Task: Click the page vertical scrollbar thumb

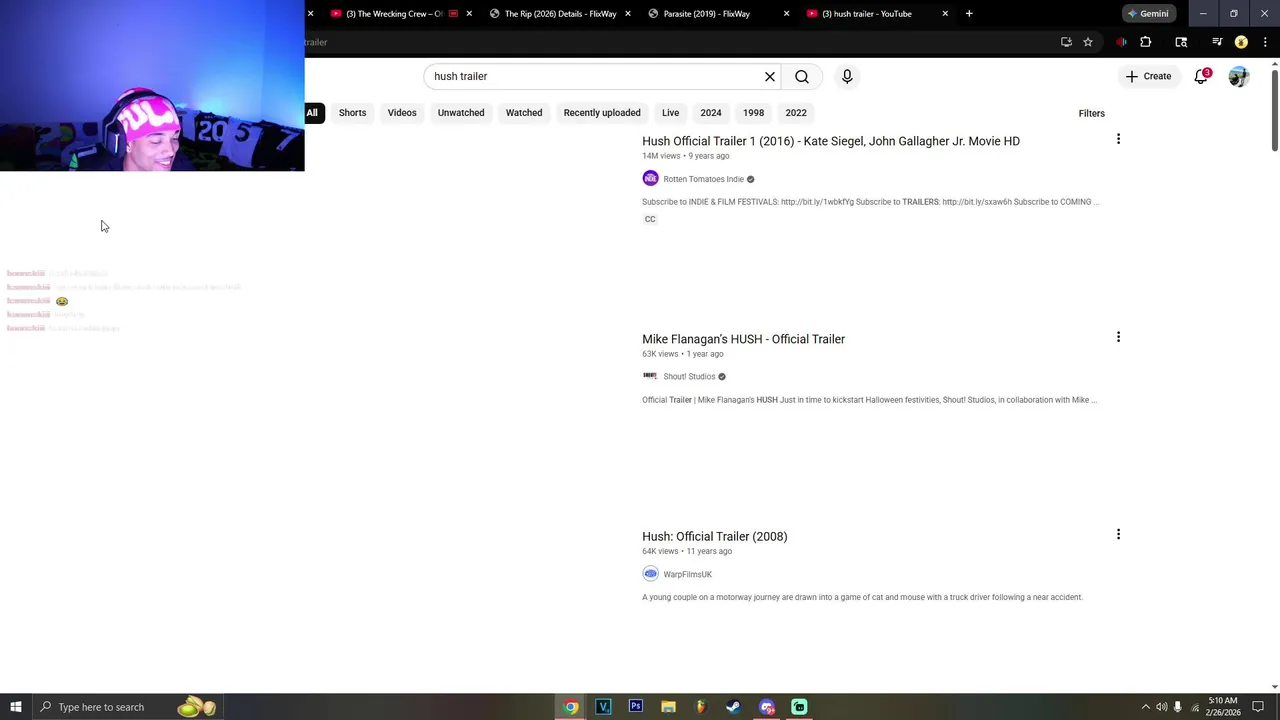Action: 1274,110
